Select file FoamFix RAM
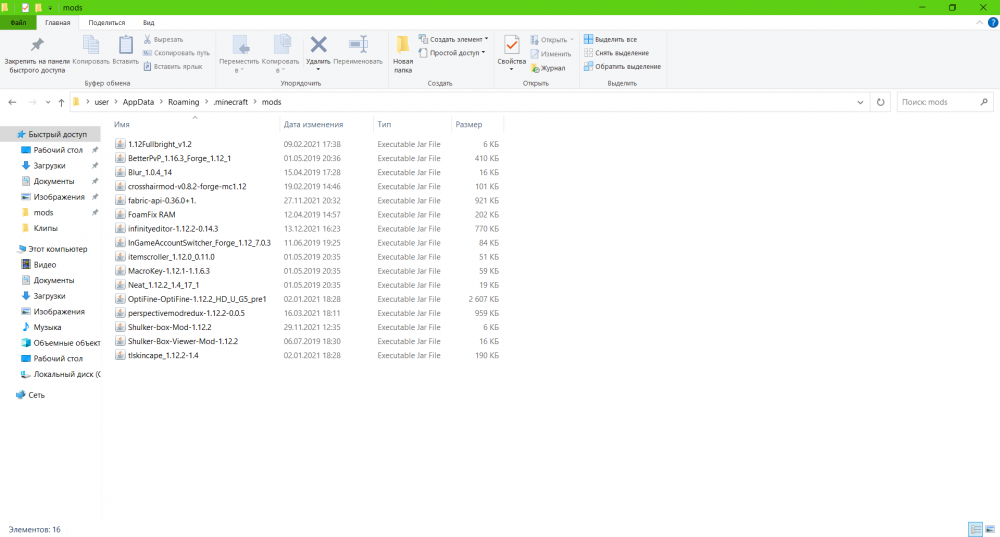Image resolution: width=1000 pixels, height=537 pixels. click(x=151, y=214)
